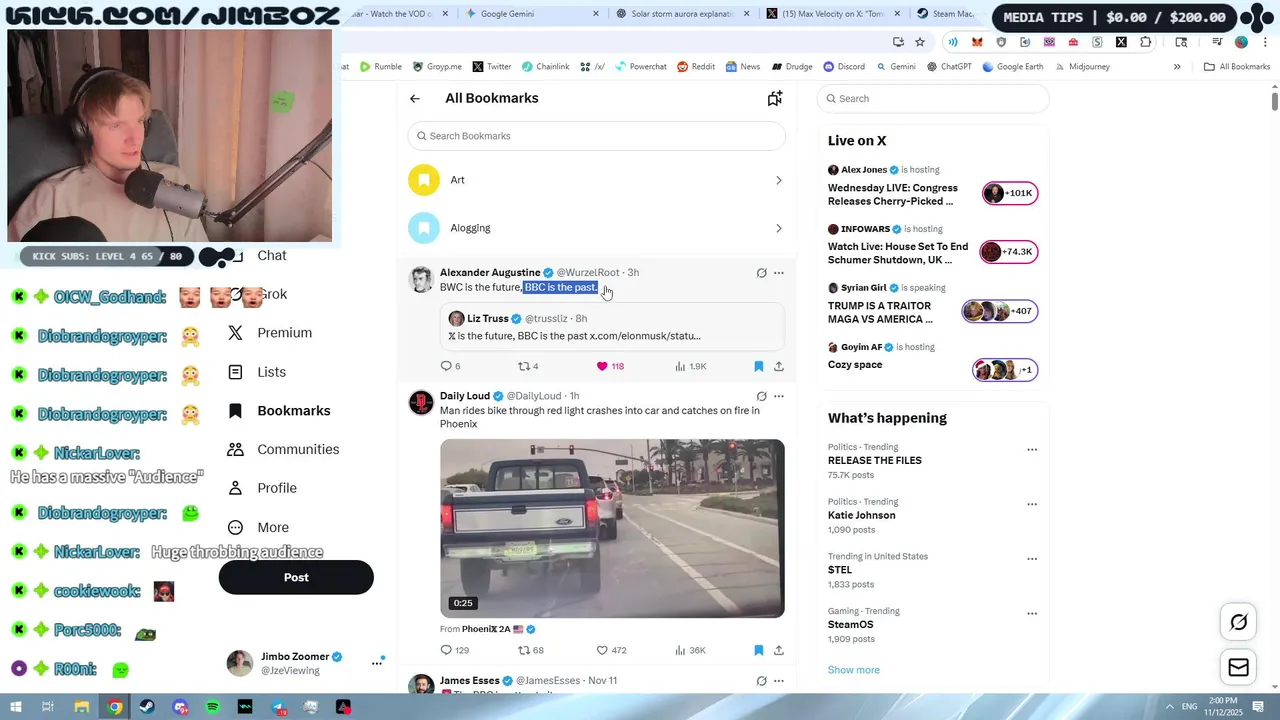
Task: Open the Extensions puzzle icon in Chrome
Action: [1146, 42]
